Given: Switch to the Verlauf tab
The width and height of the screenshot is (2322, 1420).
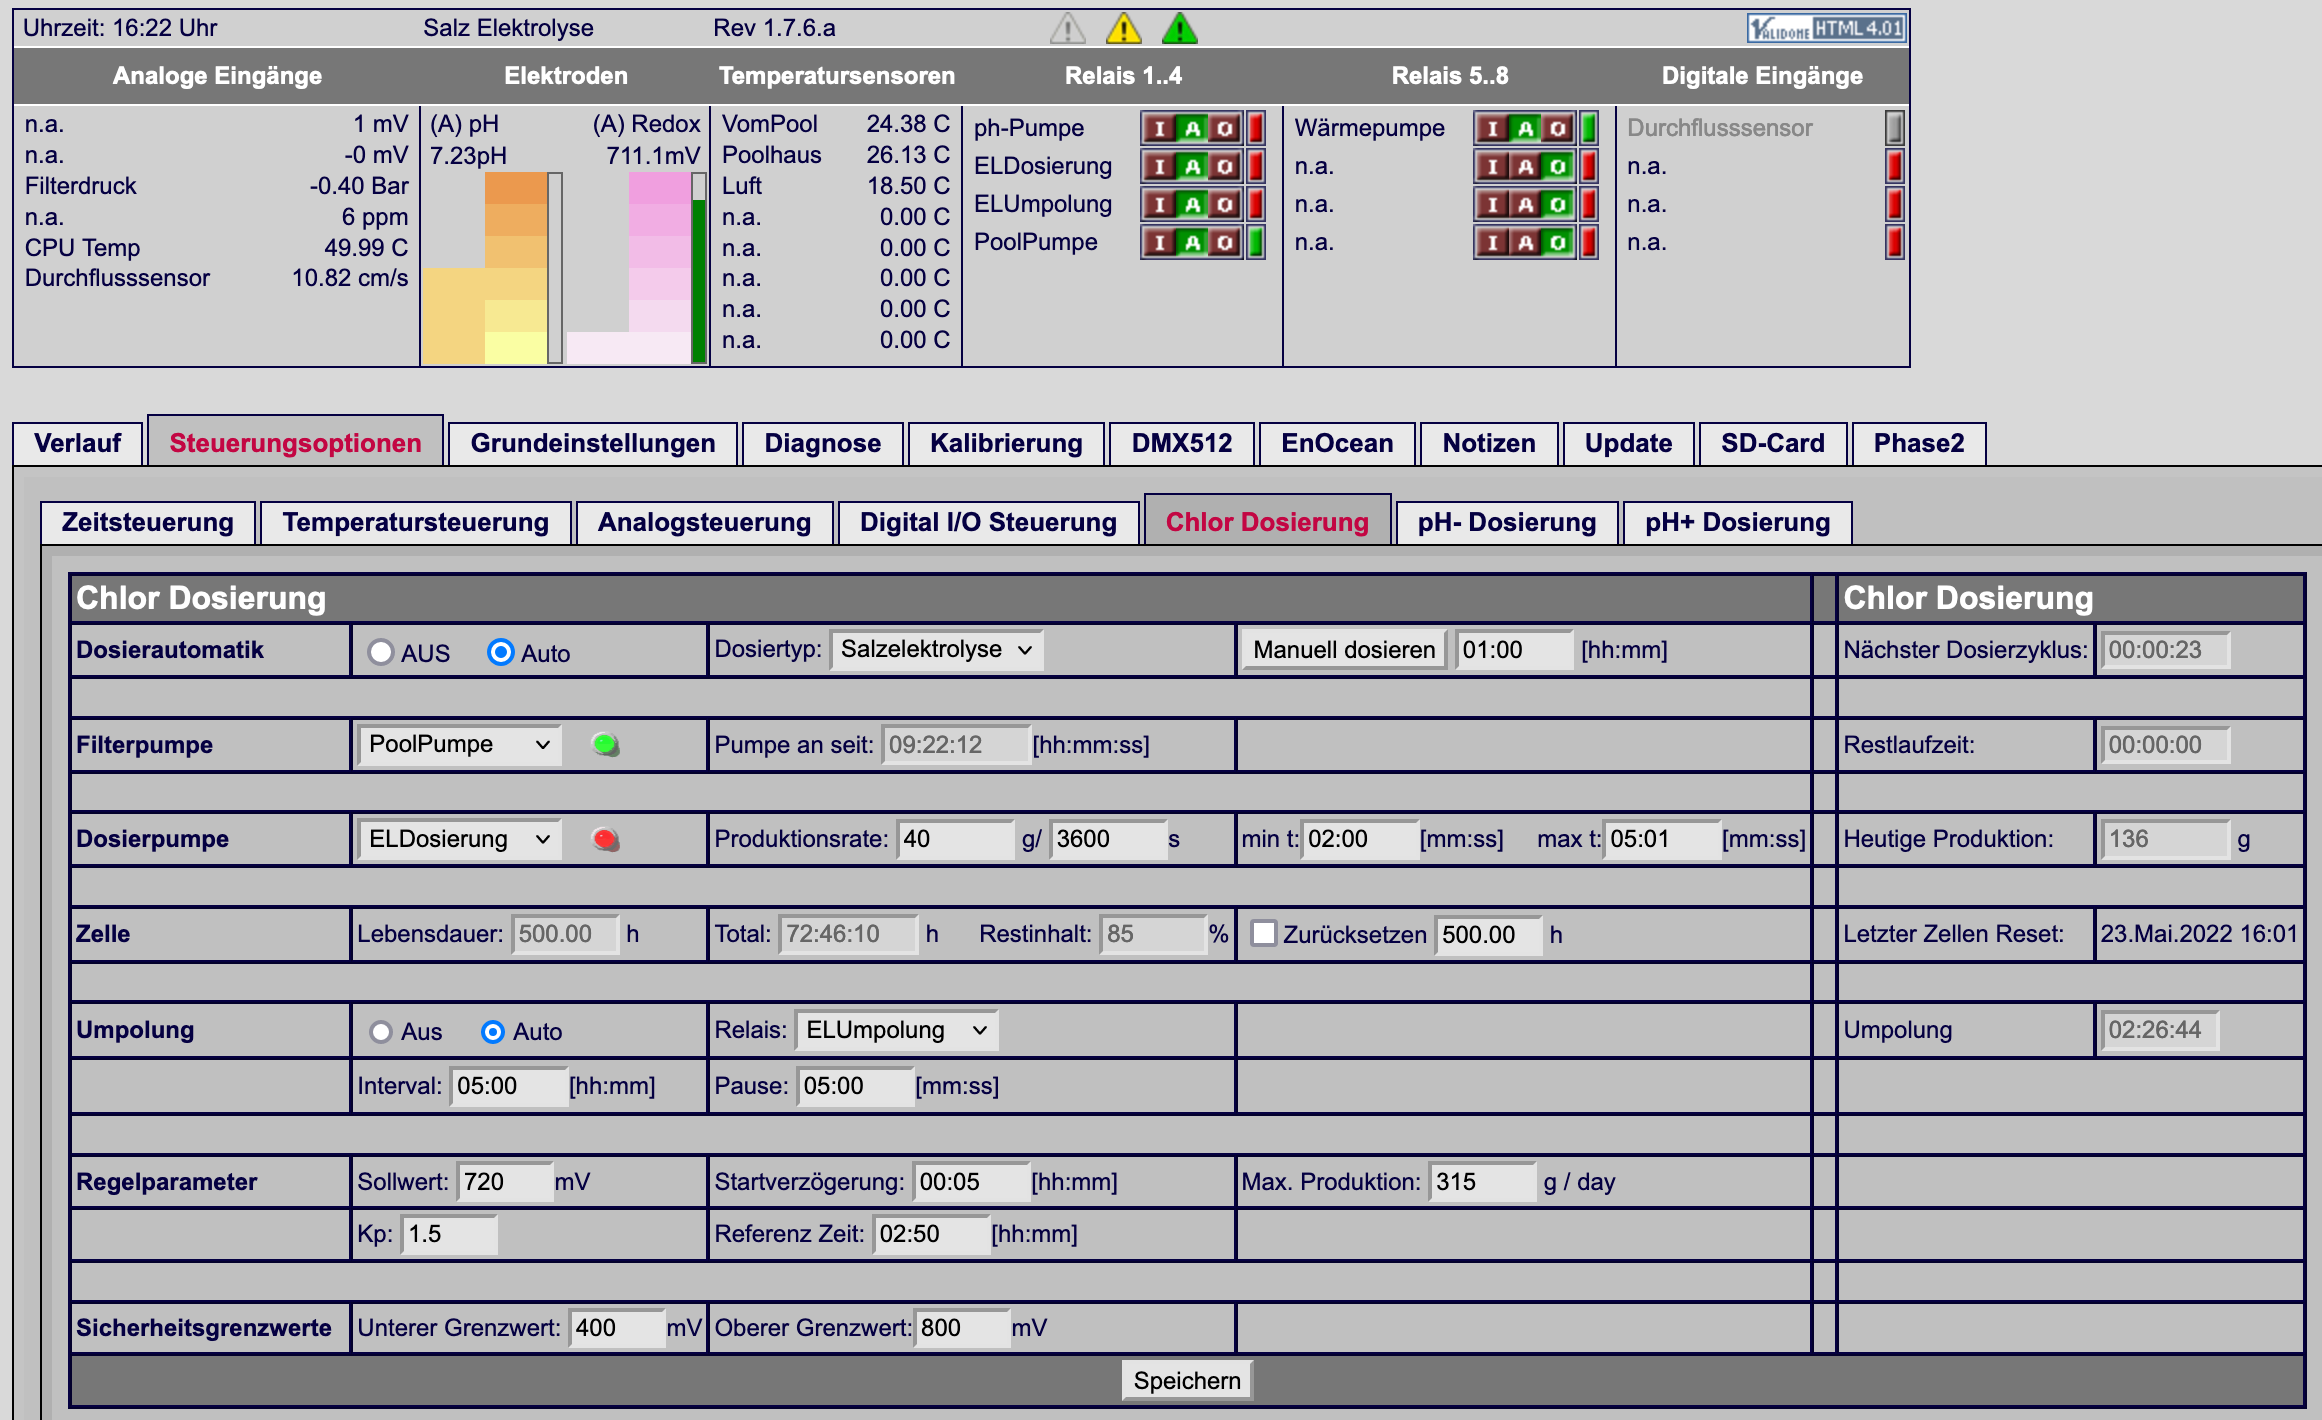Looking at the screenshot, I should pyautogui.click(x=77, y=443).
